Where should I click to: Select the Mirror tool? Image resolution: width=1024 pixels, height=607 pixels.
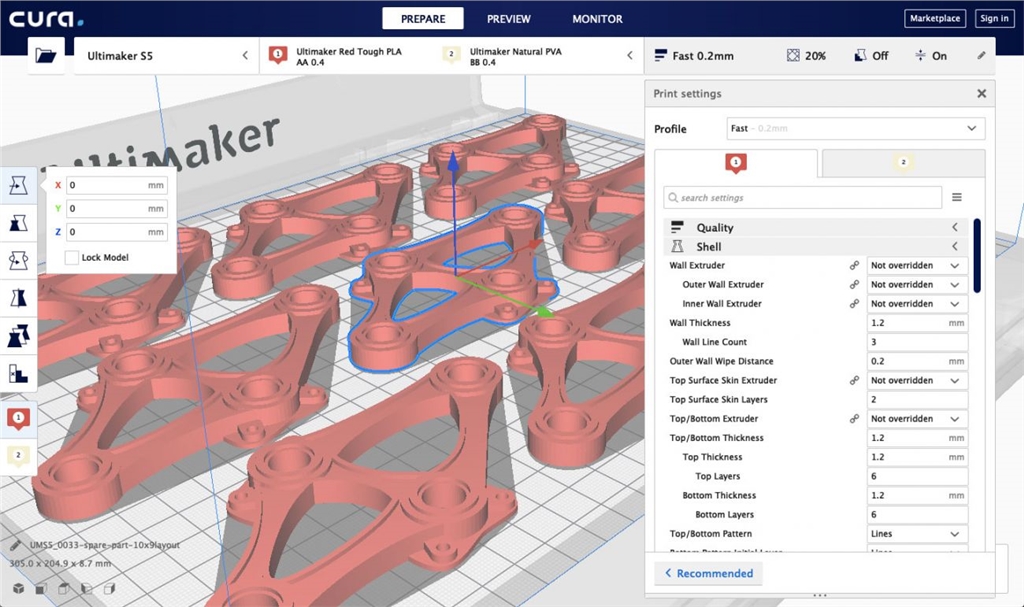(x=18, y=298)
